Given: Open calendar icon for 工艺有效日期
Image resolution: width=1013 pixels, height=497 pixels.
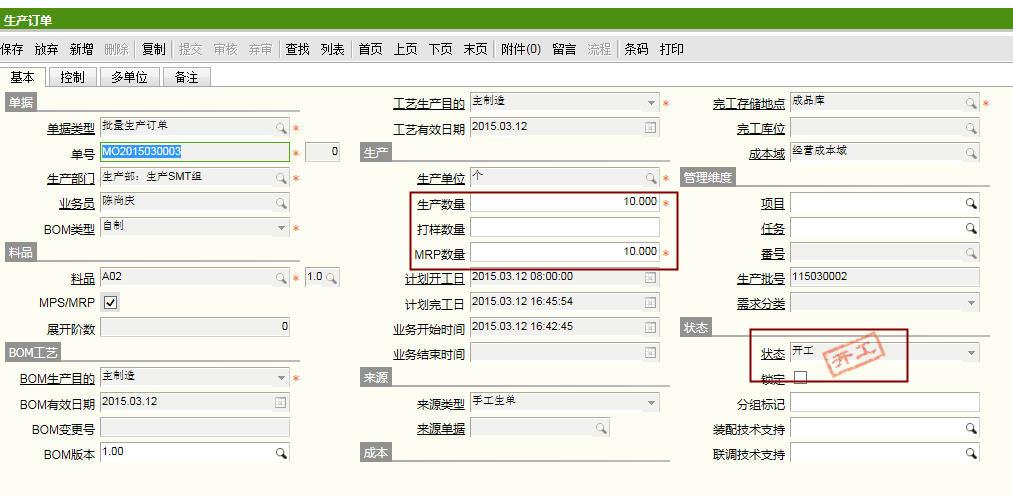Looking at the screenshot, I should 650,128.
